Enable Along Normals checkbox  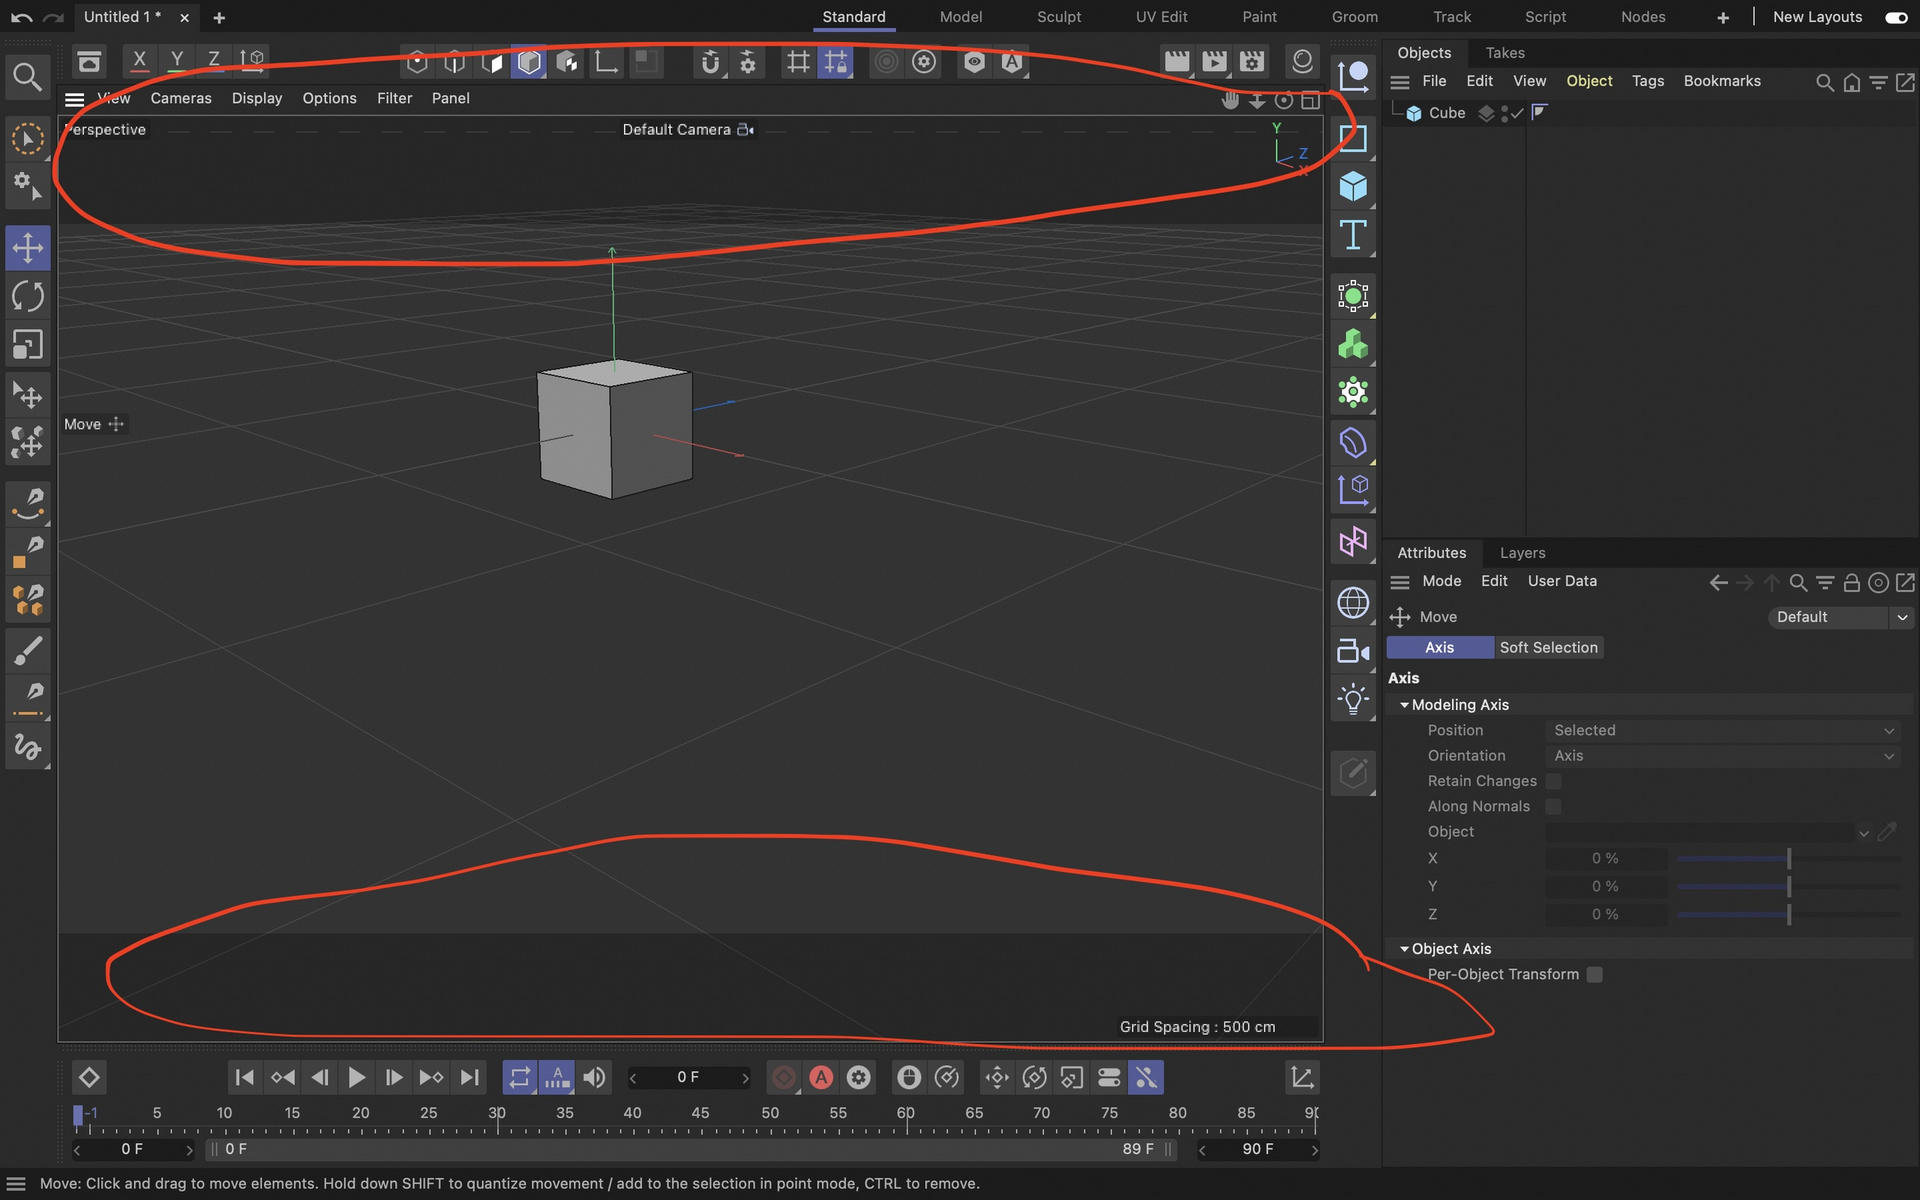pos(1553,806)
